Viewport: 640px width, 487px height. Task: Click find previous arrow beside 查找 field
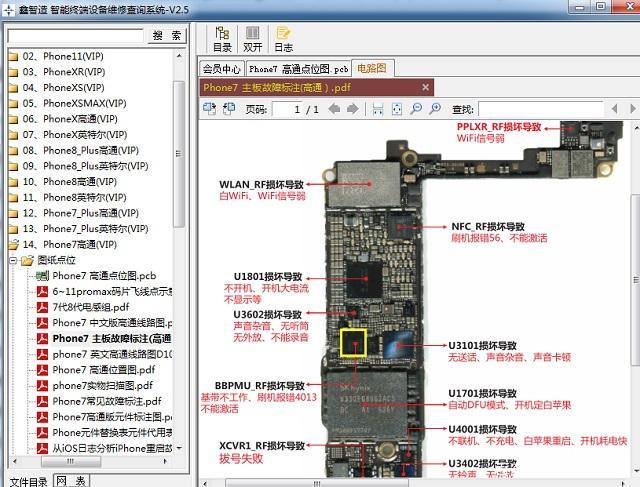(615, 109)
